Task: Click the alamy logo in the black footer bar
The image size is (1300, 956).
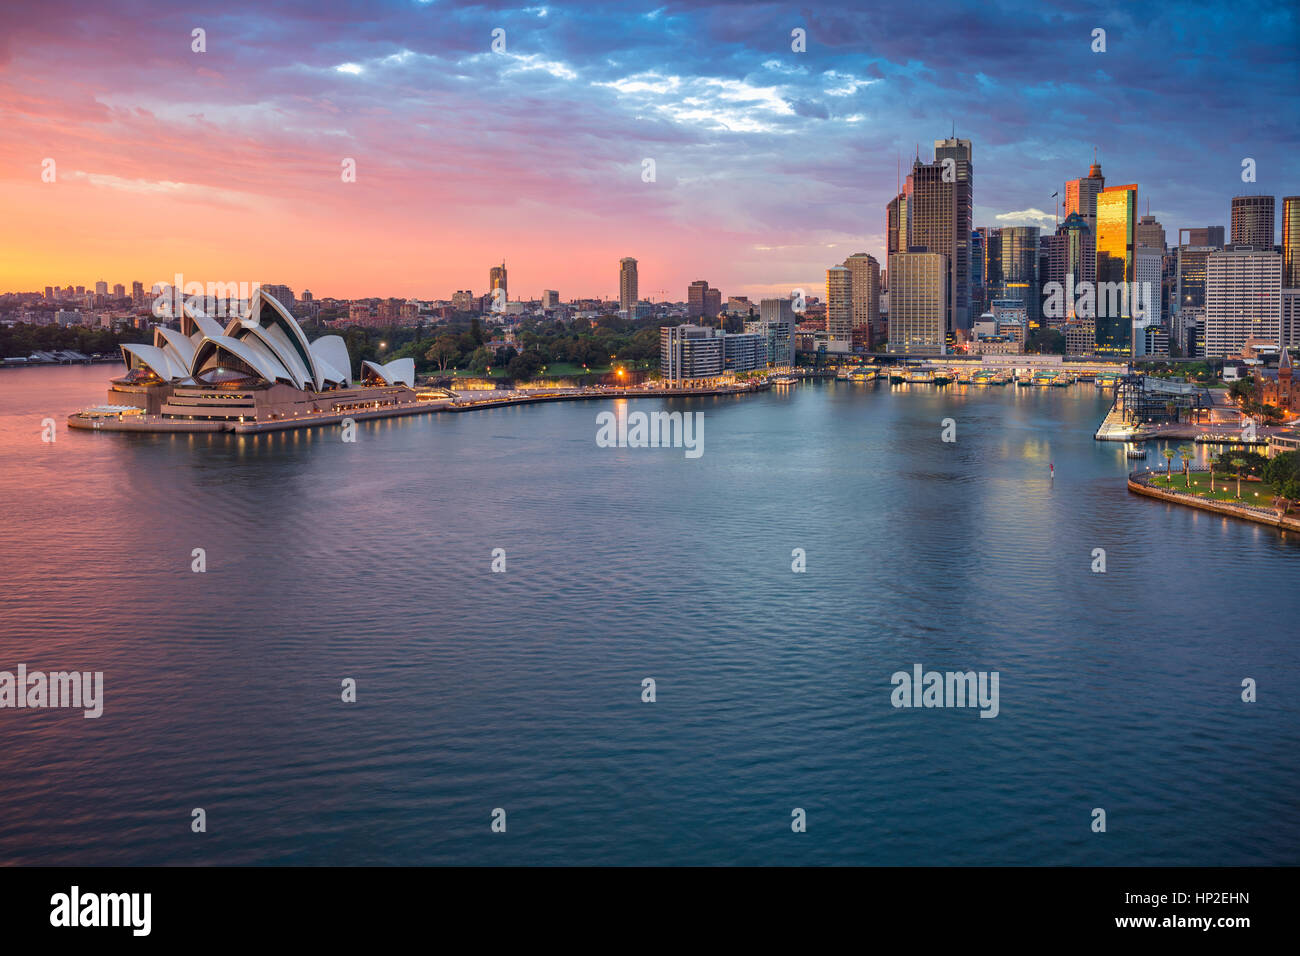Action: [101, 911]
